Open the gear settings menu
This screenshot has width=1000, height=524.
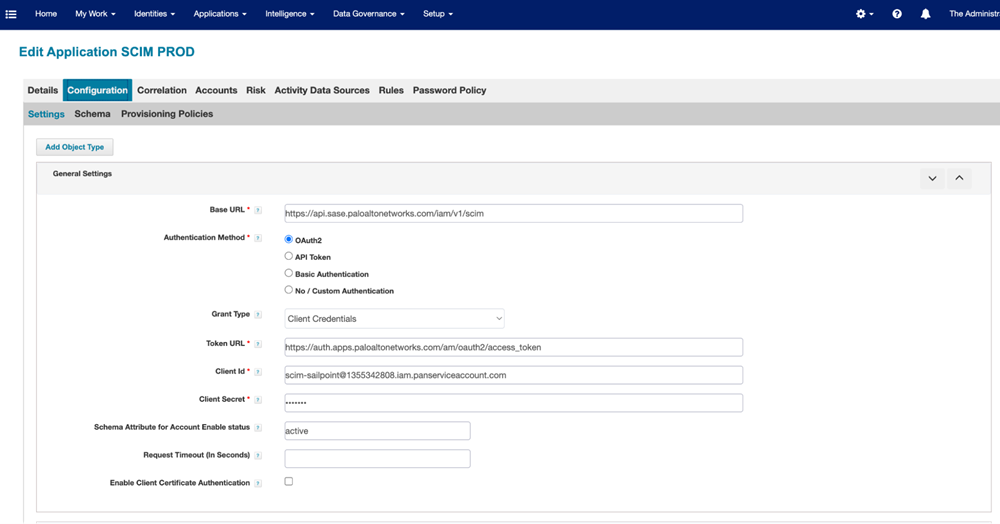[x=862, y=14]
